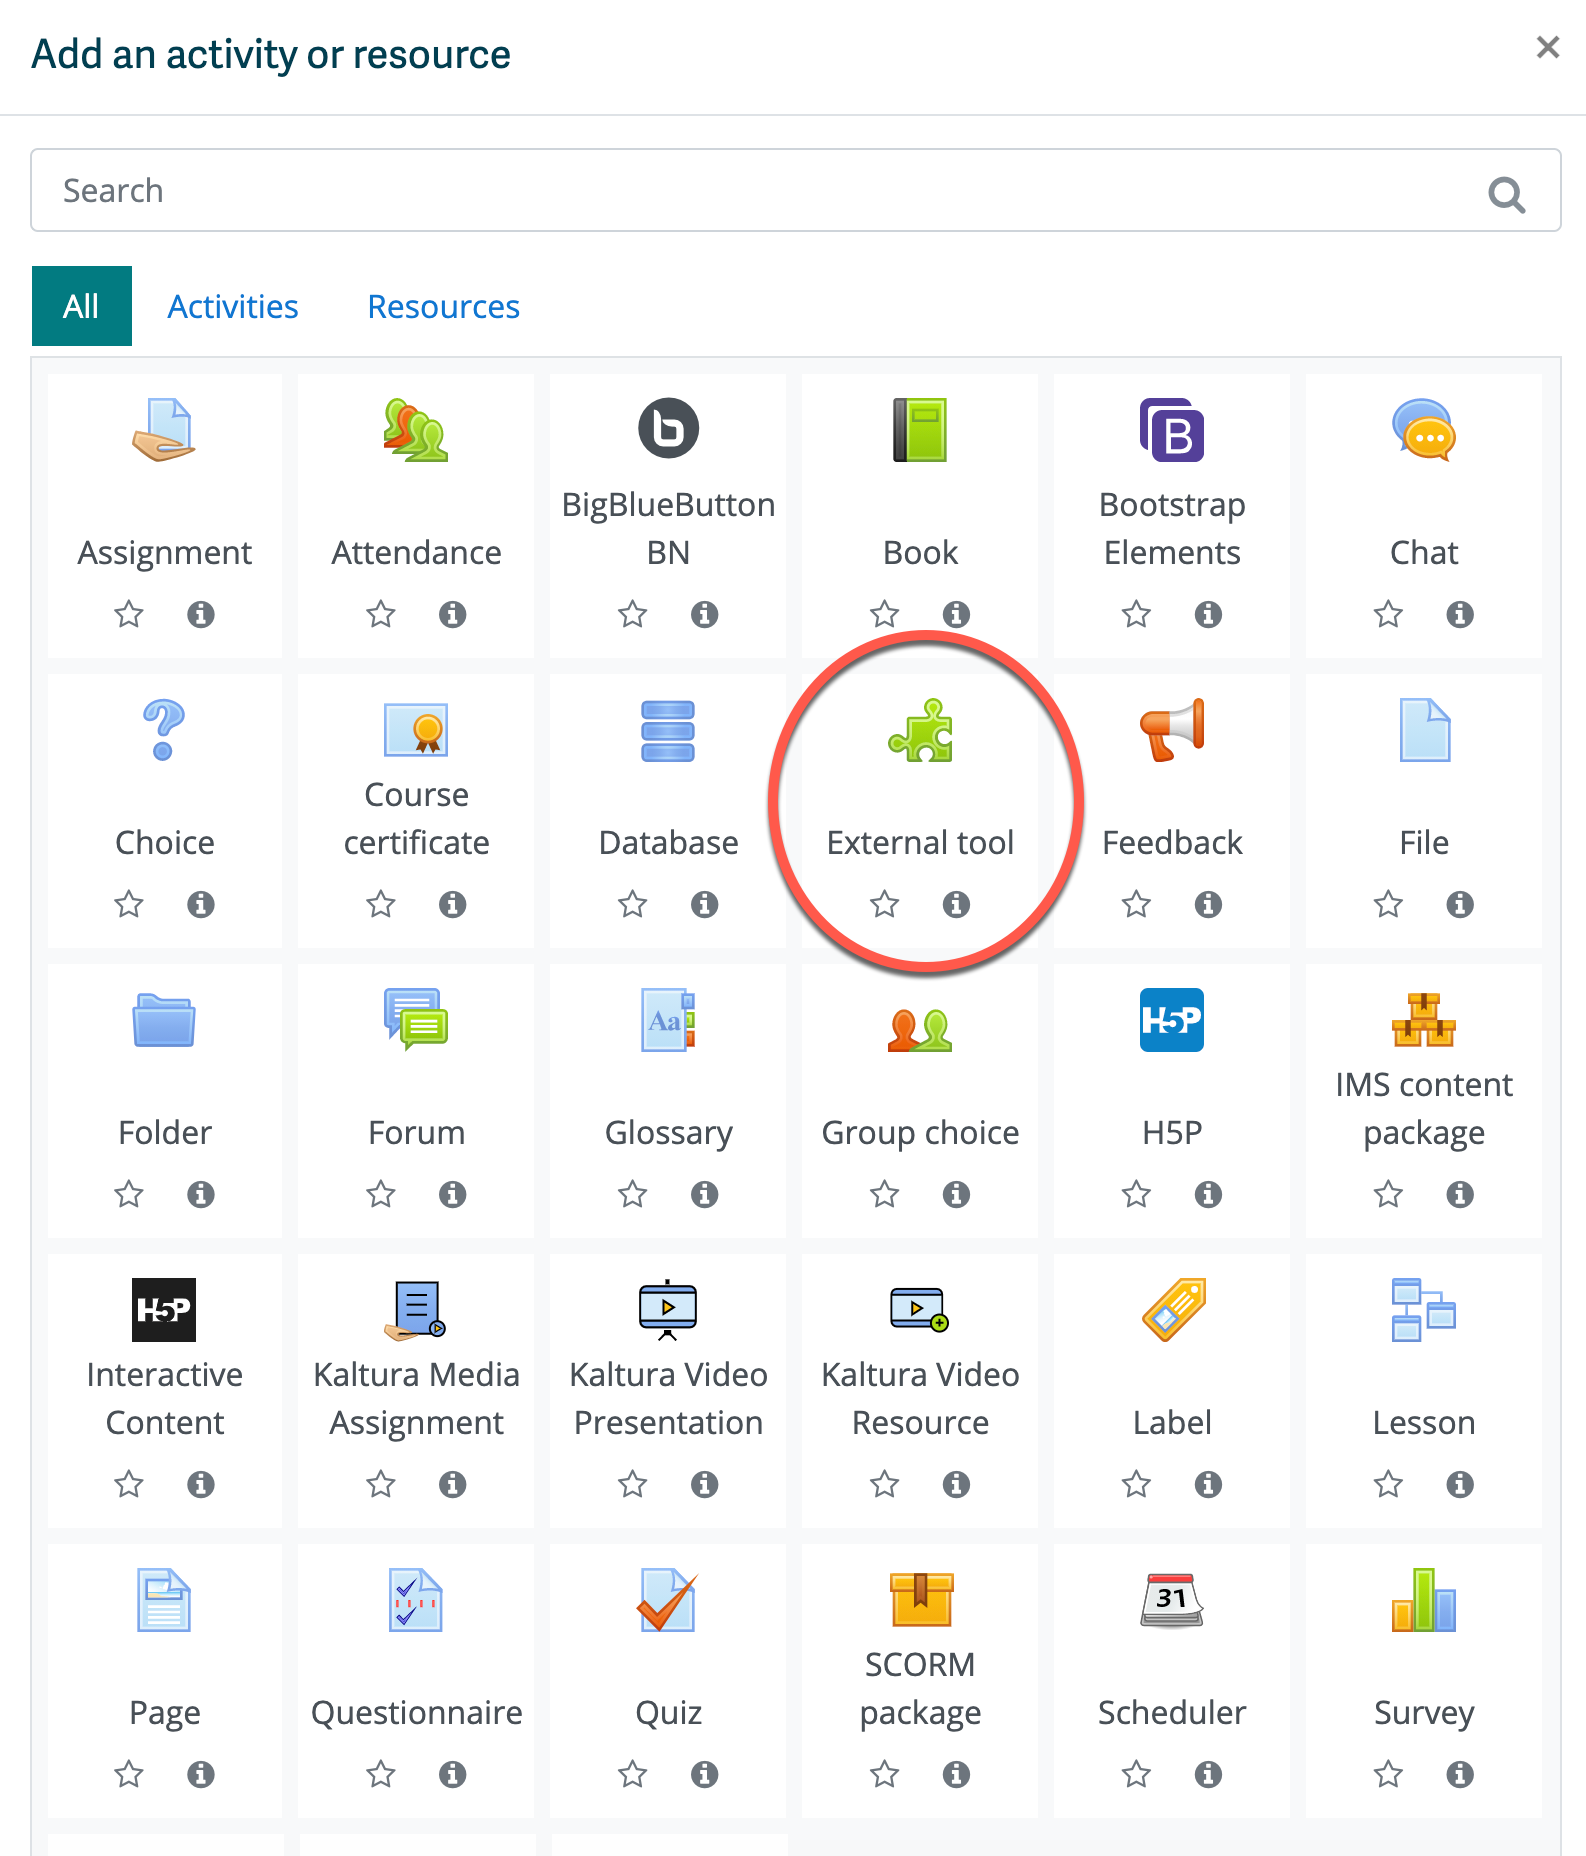
Task: Click the Glossary icon
Action: (x=668, y=1020)
